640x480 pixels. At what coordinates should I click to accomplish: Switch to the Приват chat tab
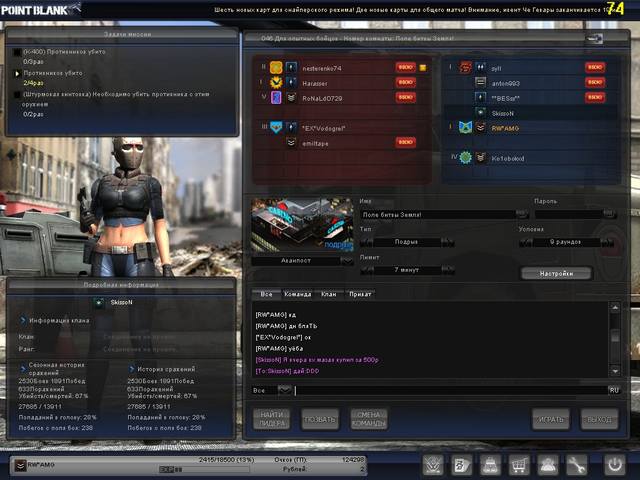pos(360,294)
